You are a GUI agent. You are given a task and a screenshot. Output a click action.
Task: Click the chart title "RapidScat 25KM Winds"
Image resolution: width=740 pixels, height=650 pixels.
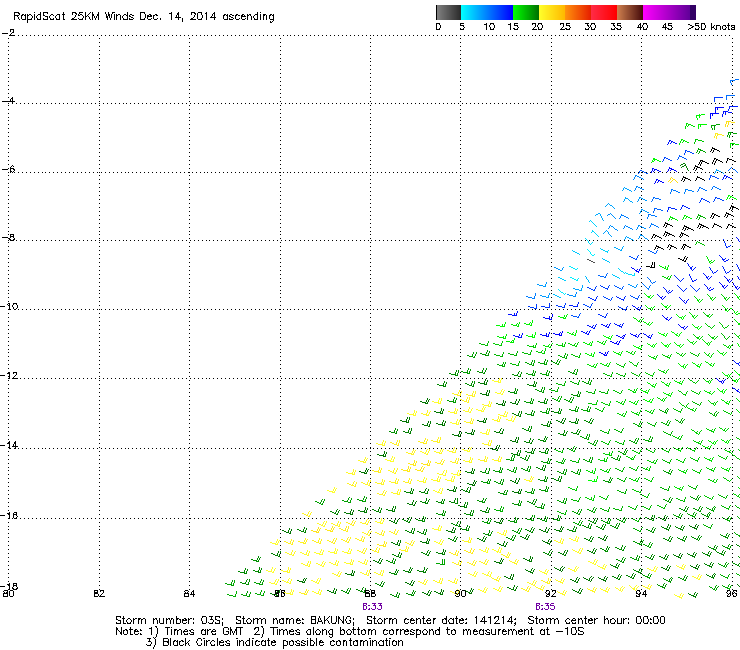coord(74,17)
